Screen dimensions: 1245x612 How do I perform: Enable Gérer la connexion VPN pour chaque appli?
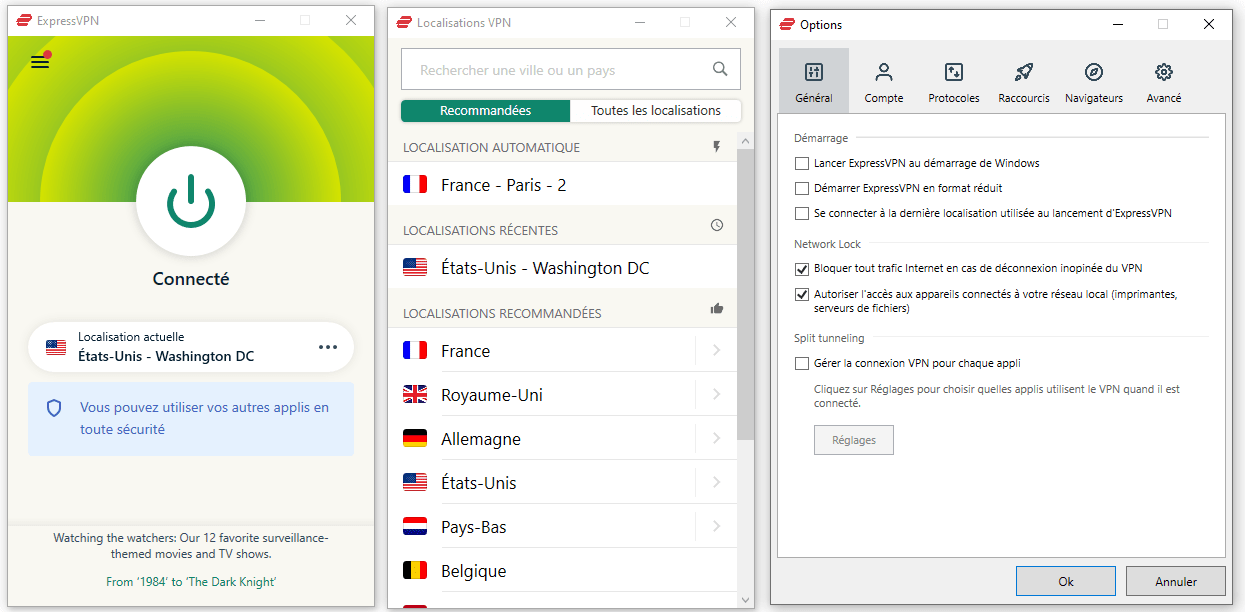coord(801,364)
